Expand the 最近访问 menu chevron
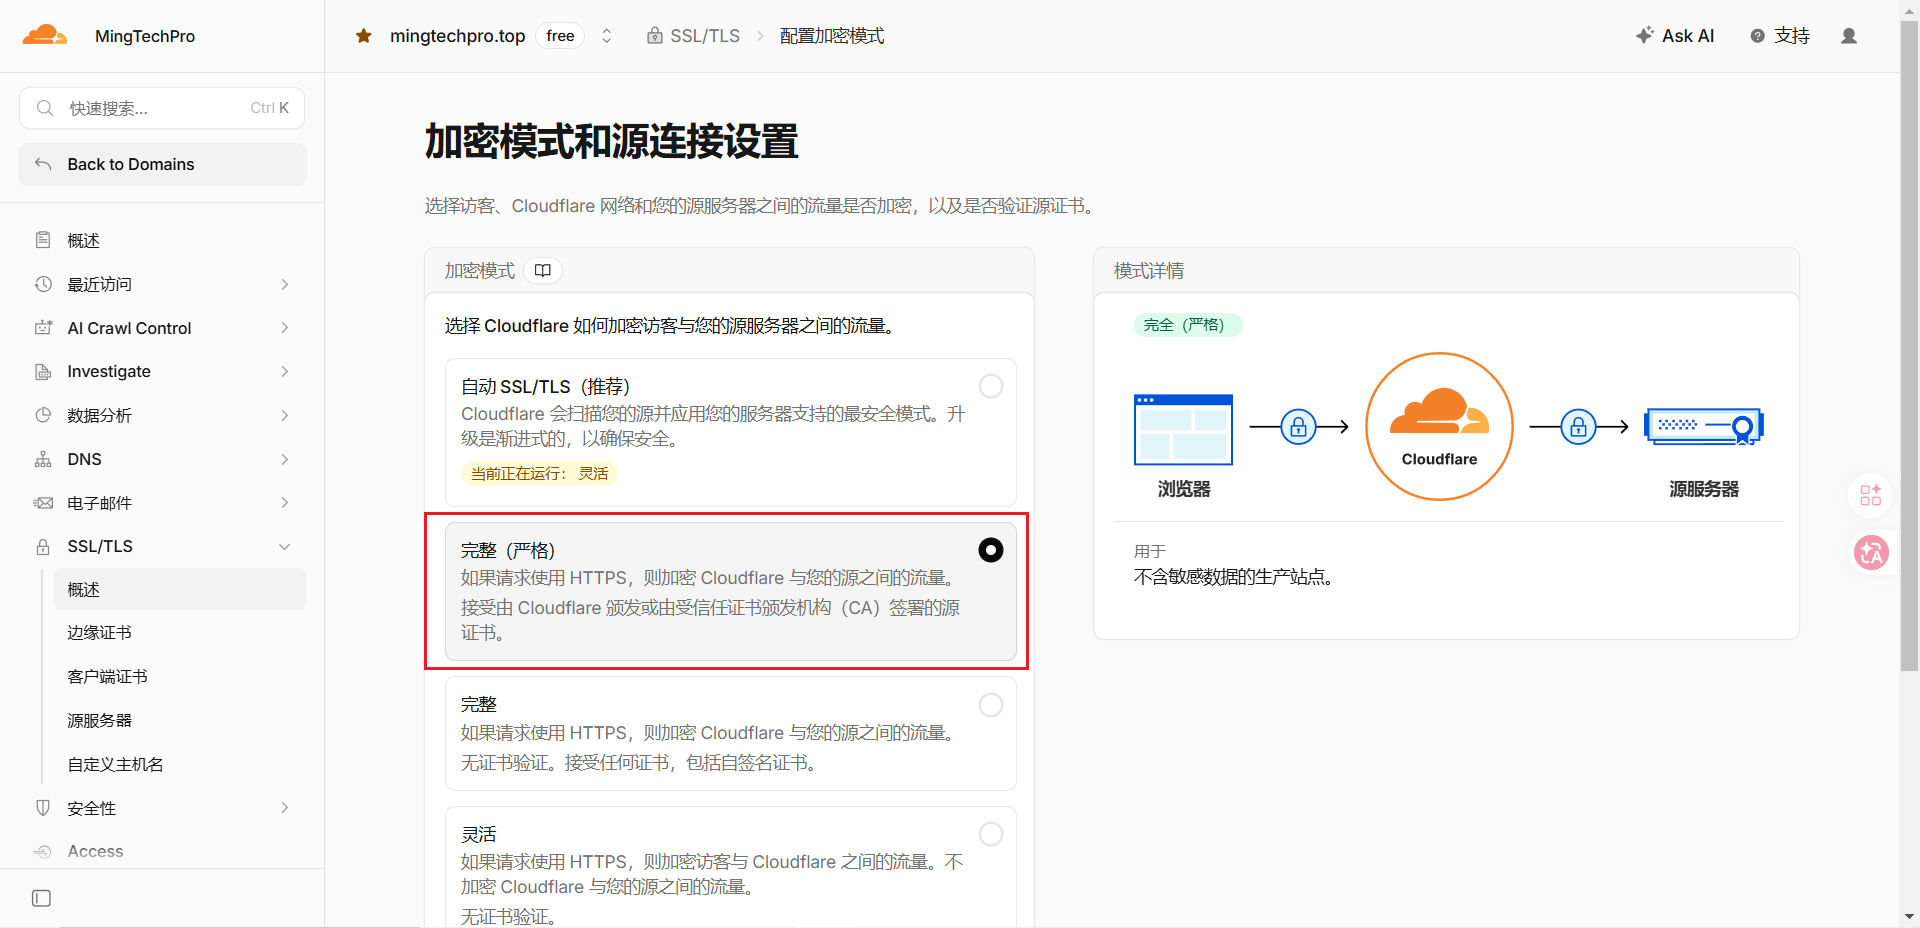 click(x=285, y=285)
